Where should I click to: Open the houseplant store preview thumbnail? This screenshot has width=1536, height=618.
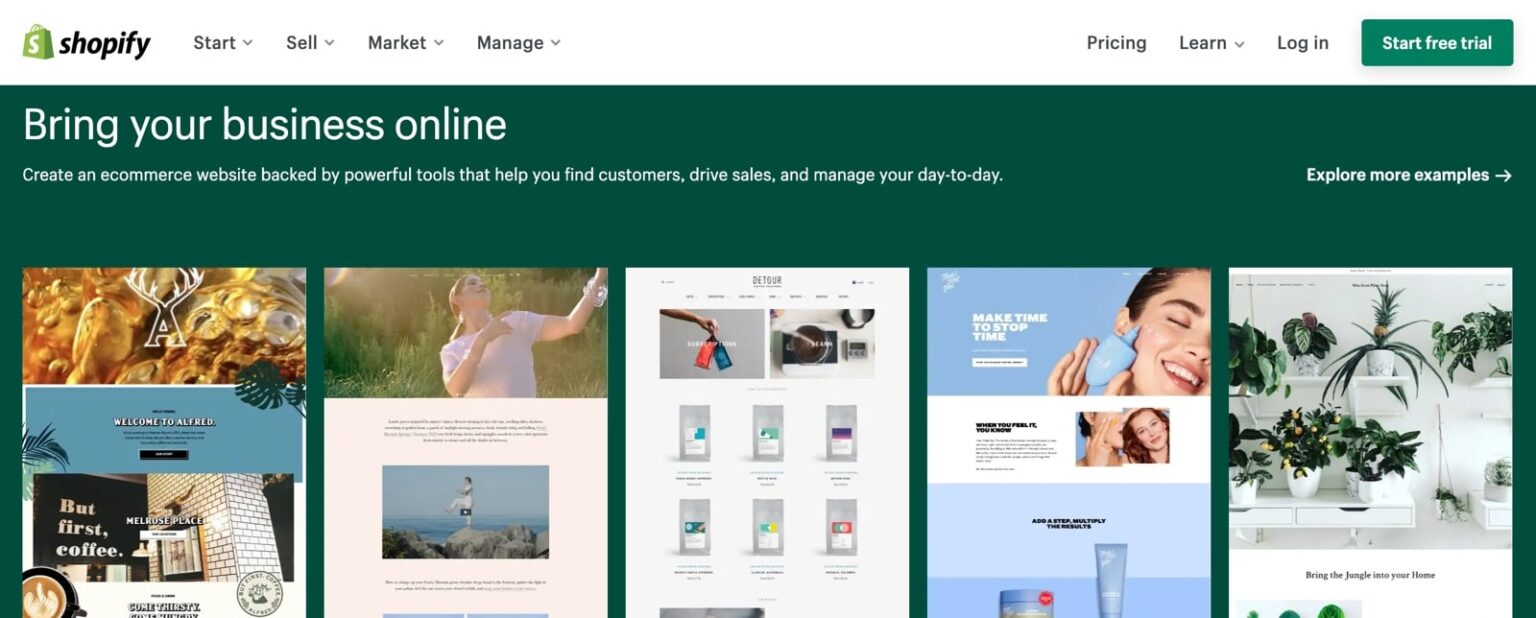(1370, 442)
